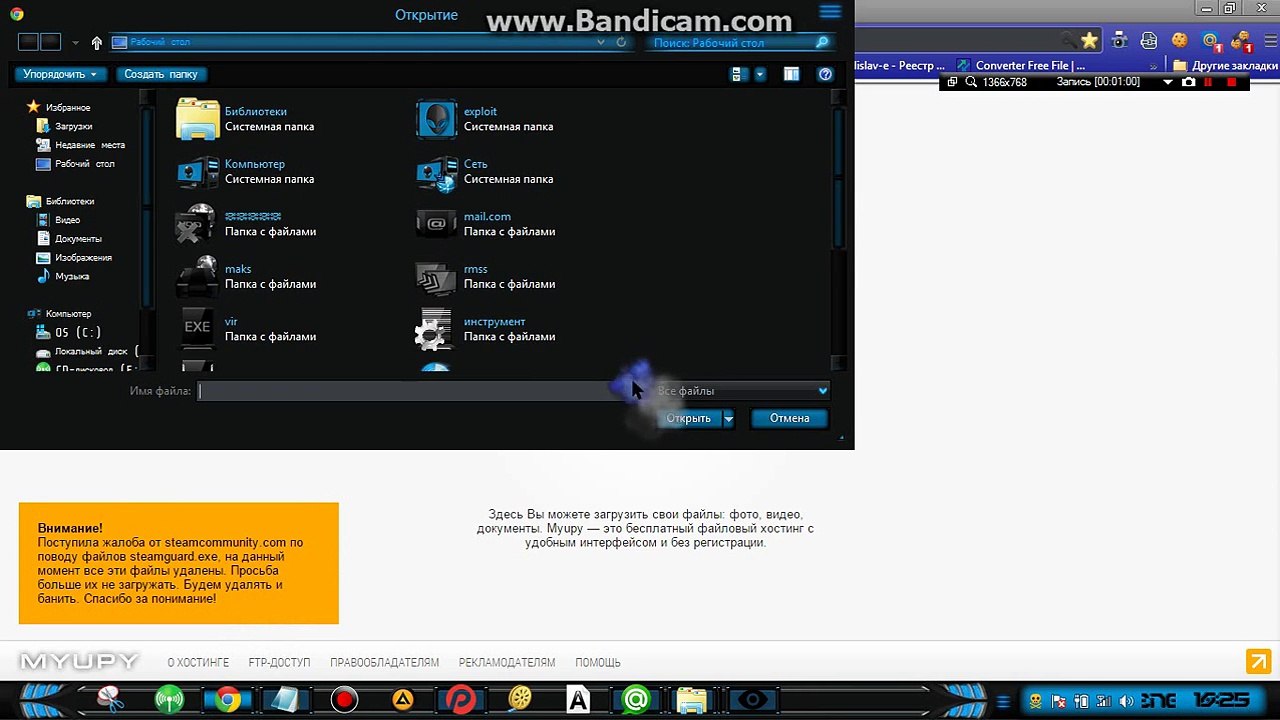Open file dialog help

tap(825, 74)
